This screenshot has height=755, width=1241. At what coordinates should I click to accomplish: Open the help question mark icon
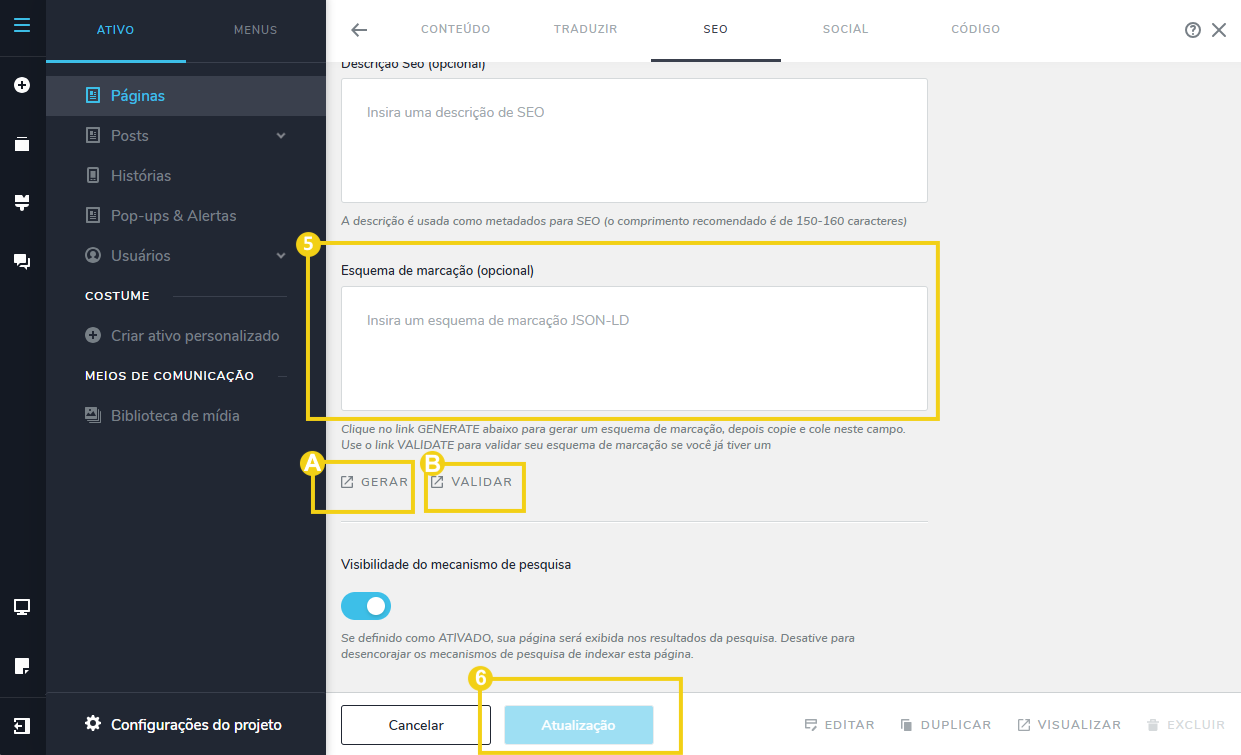tap(1192, 30)
